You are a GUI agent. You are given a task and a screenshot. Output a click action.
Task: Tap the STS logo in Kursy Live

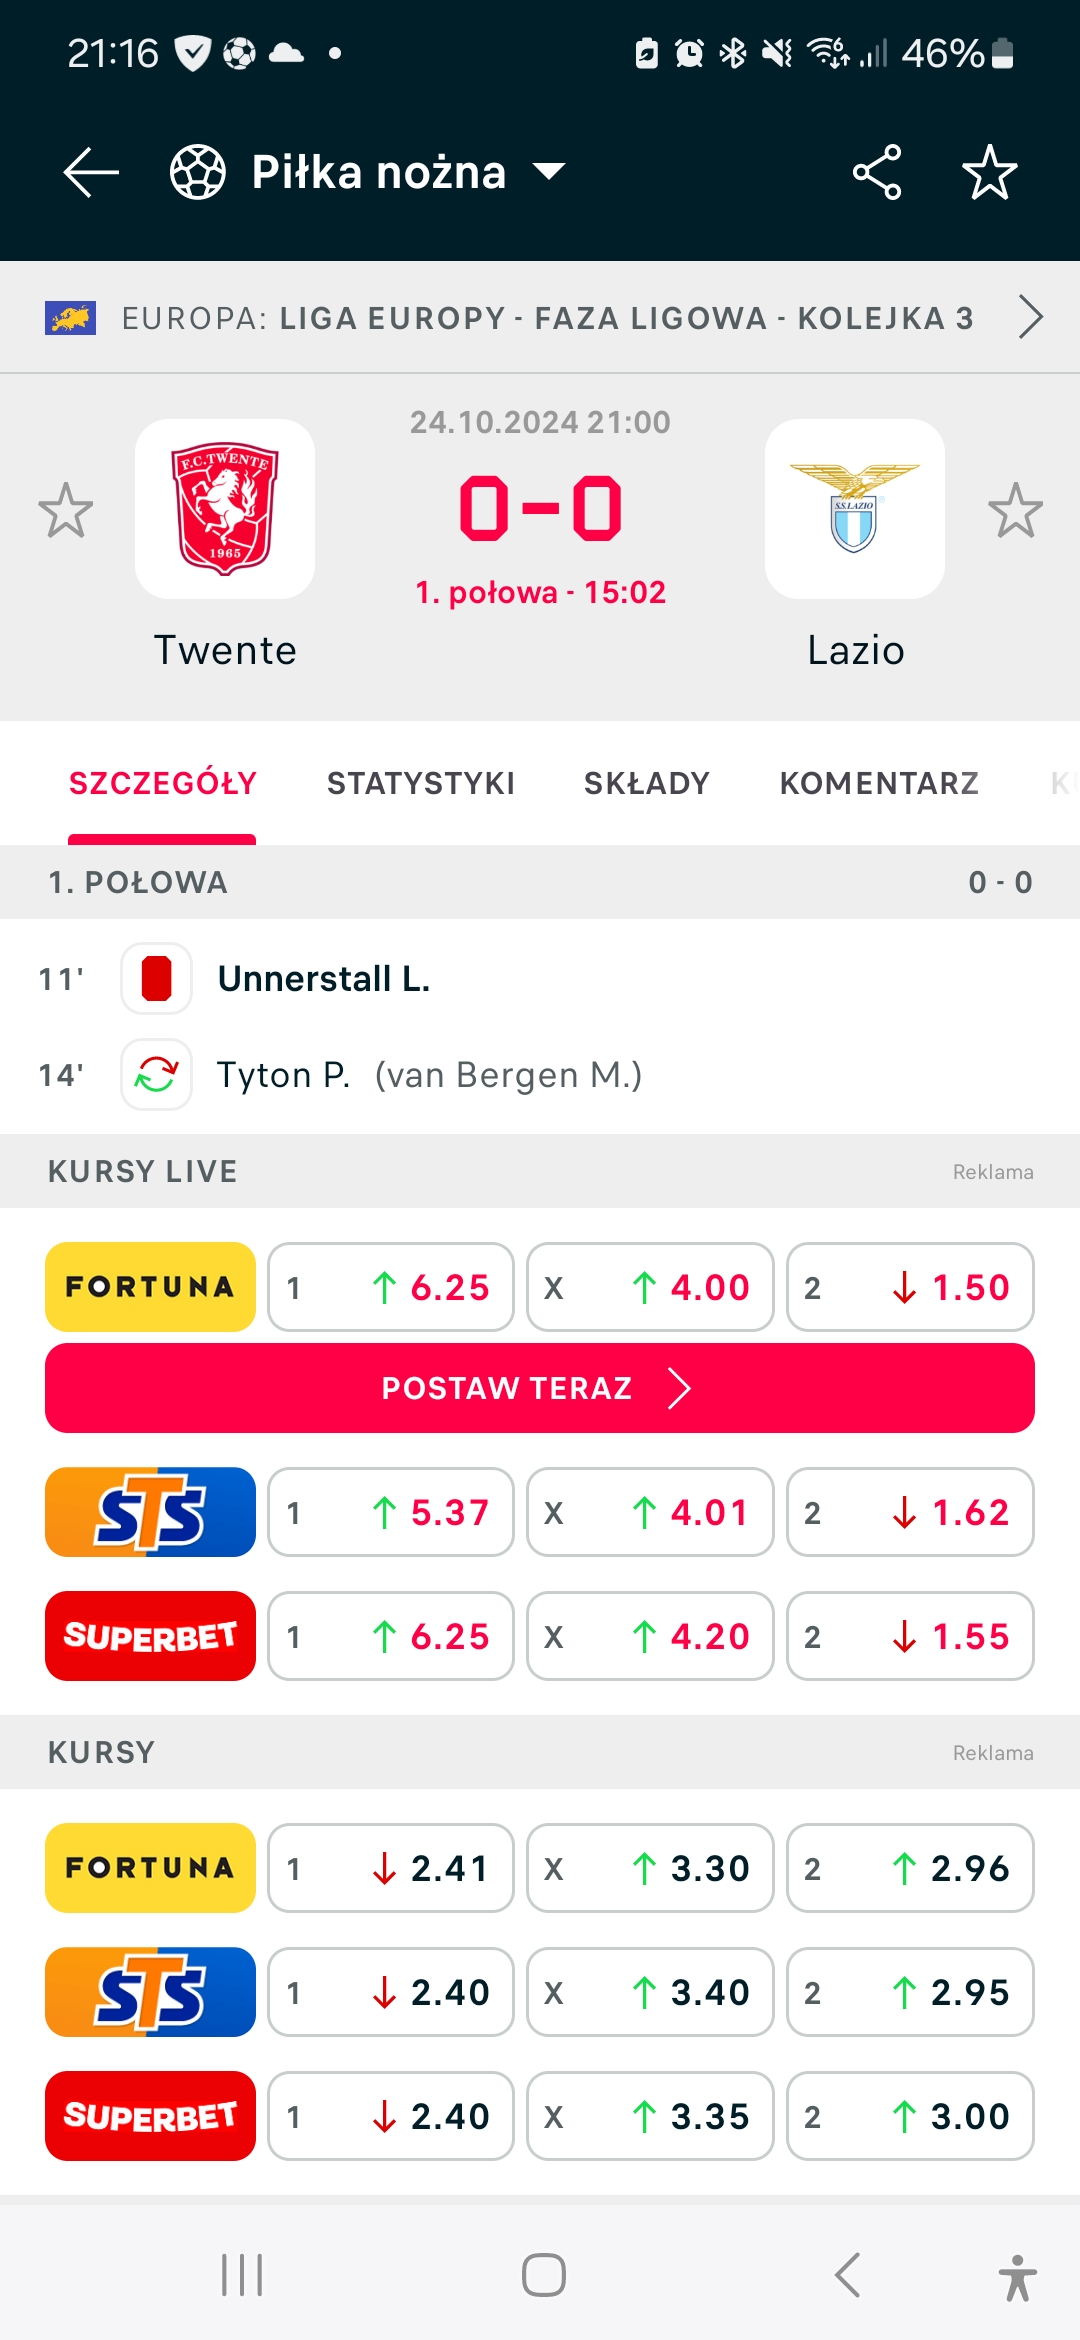pyautogui.click(x=150, y=1512)
